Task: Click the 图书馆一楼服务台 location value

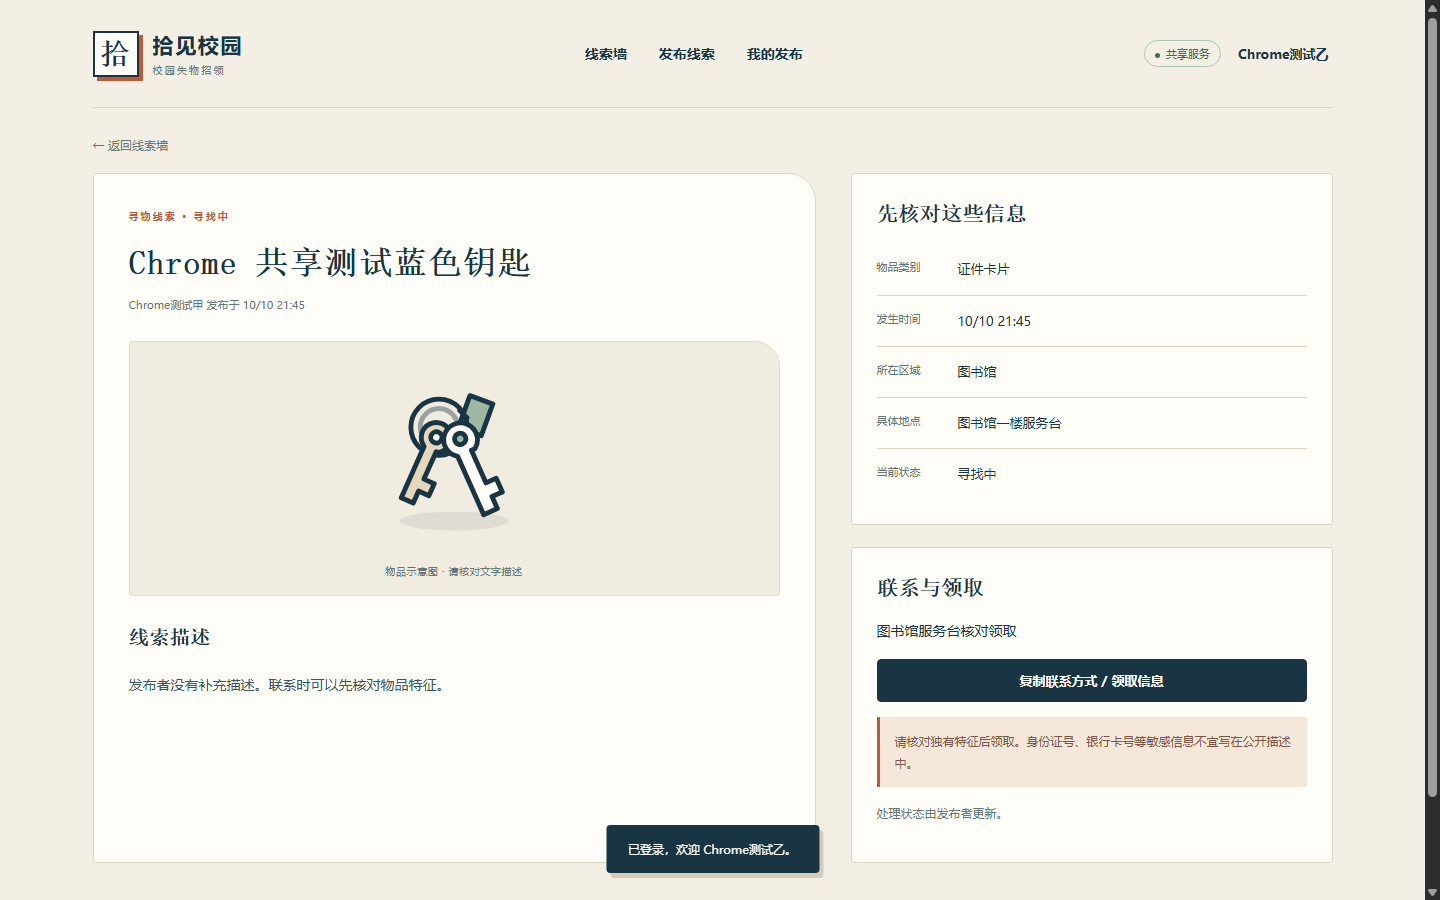Action: coord(1009,423)
